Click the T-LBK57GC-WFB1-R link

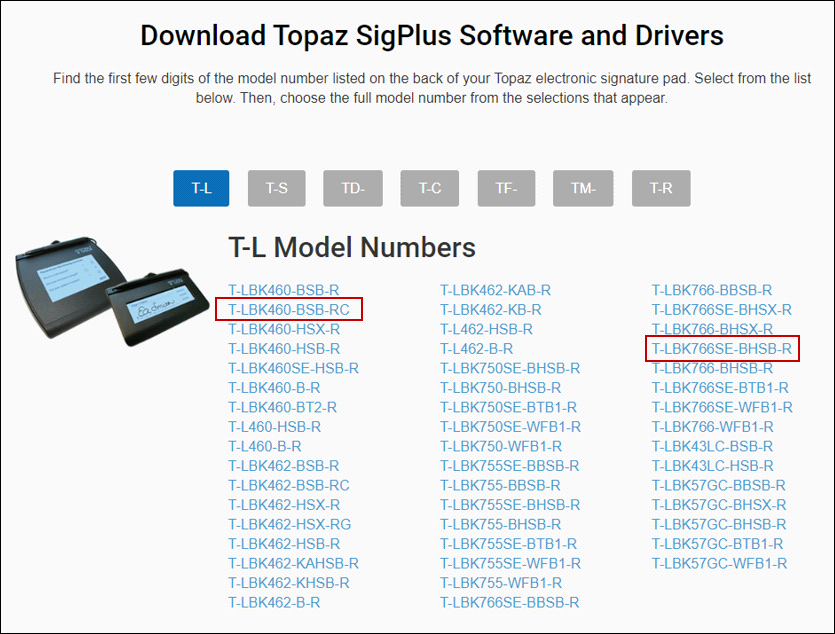pyautogui.click(x=719, y=564)
